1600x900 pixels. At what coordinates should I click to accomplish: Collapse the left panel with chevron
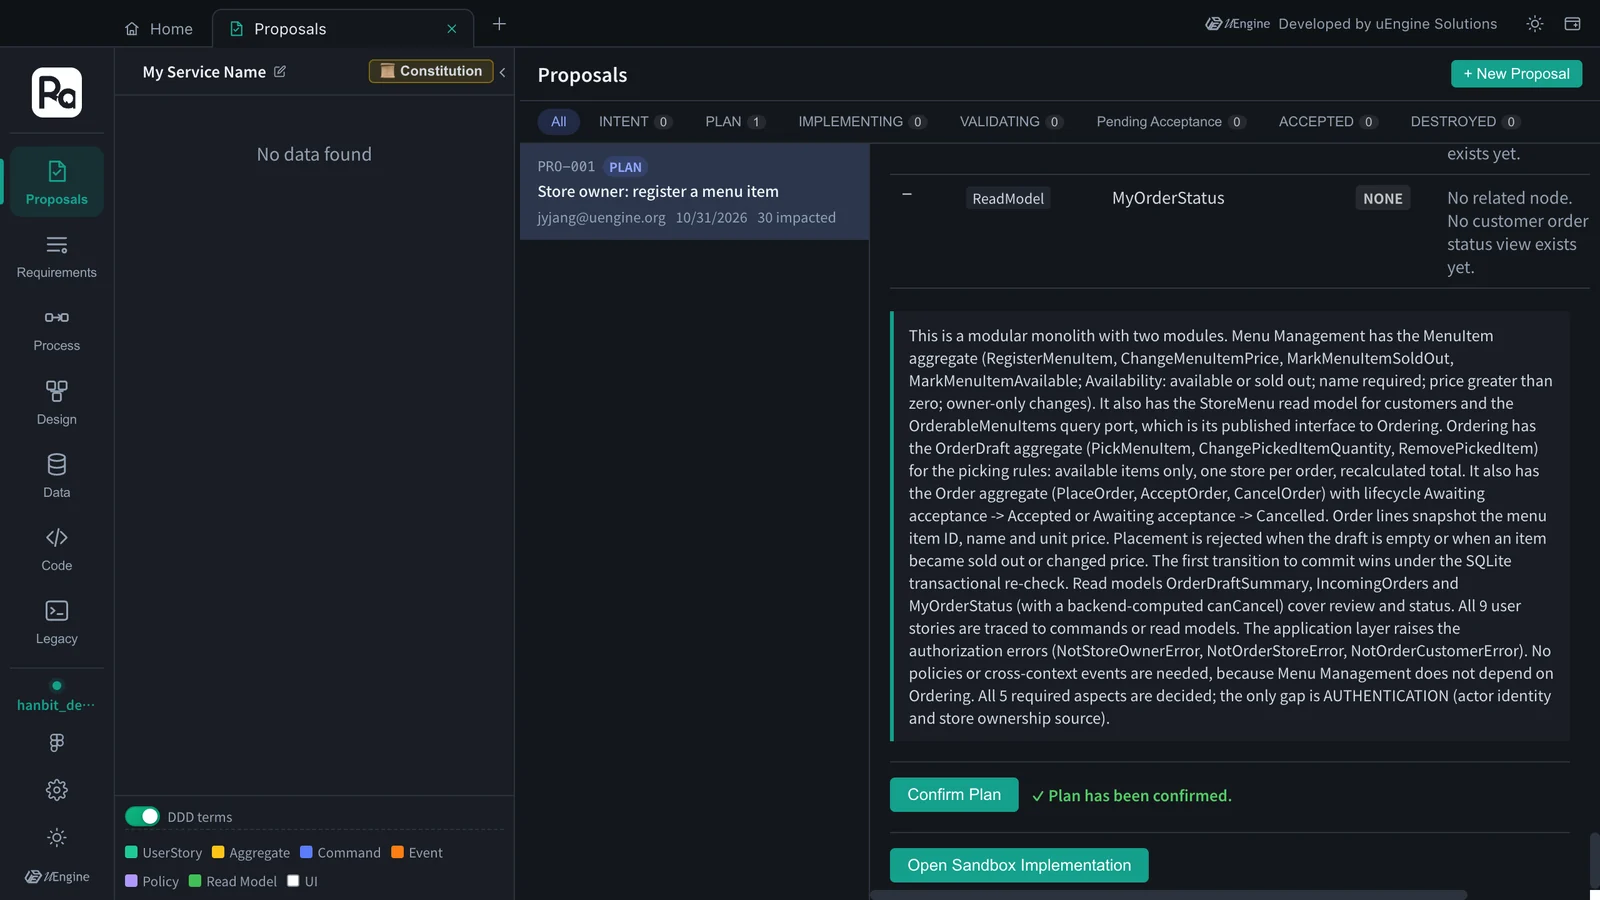click(502, 72)
